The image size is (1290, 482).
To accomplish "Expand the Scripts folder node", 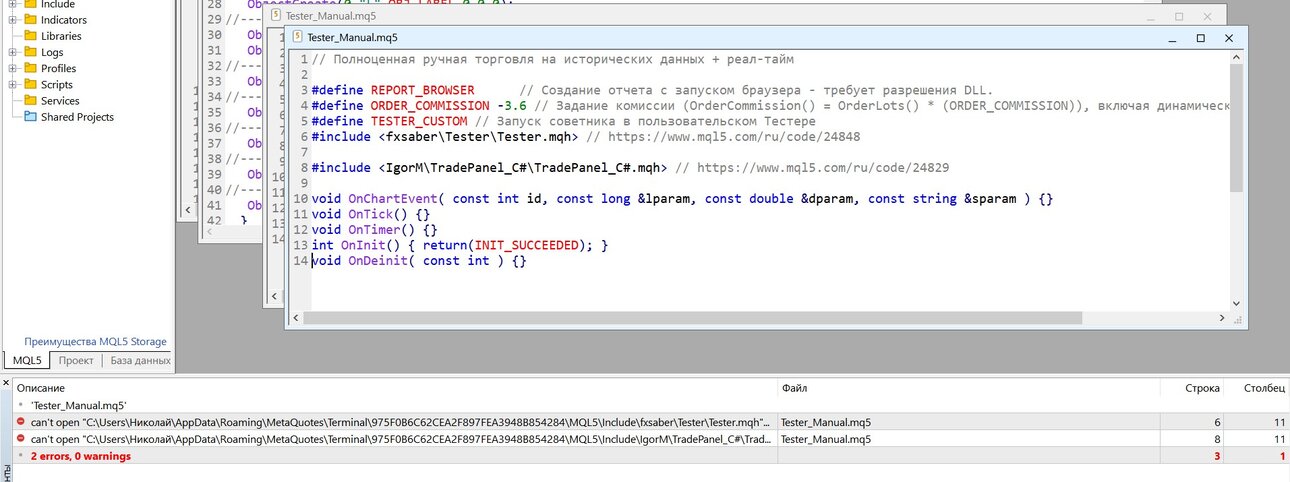I will point(13,84).
